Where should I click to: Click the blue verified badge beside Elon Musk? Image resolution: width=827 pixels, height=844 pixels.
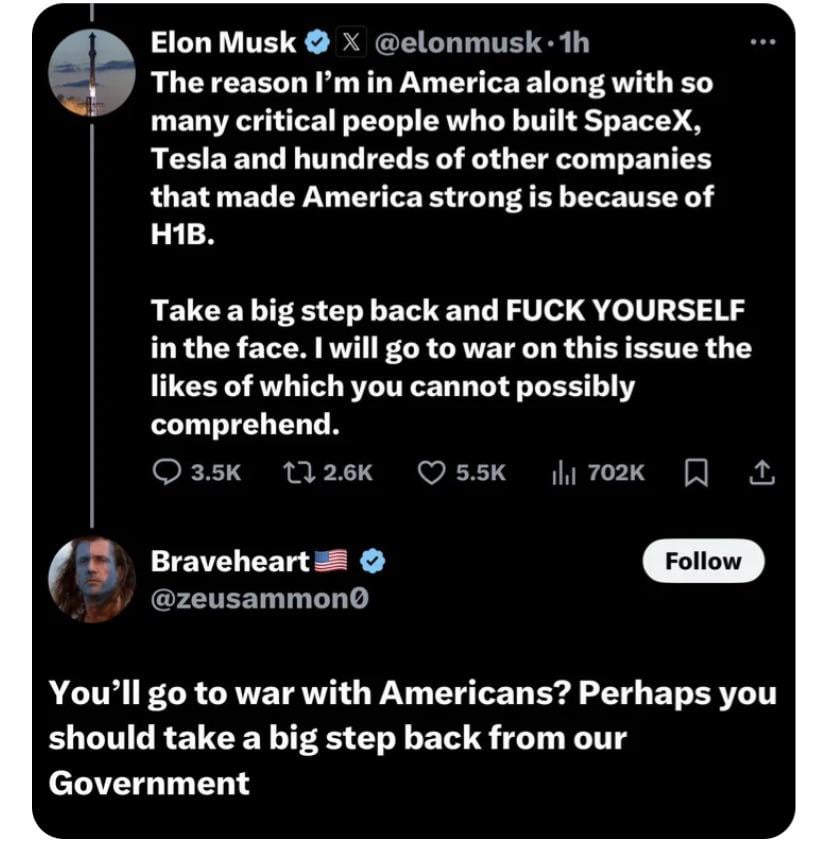[317, 43]
